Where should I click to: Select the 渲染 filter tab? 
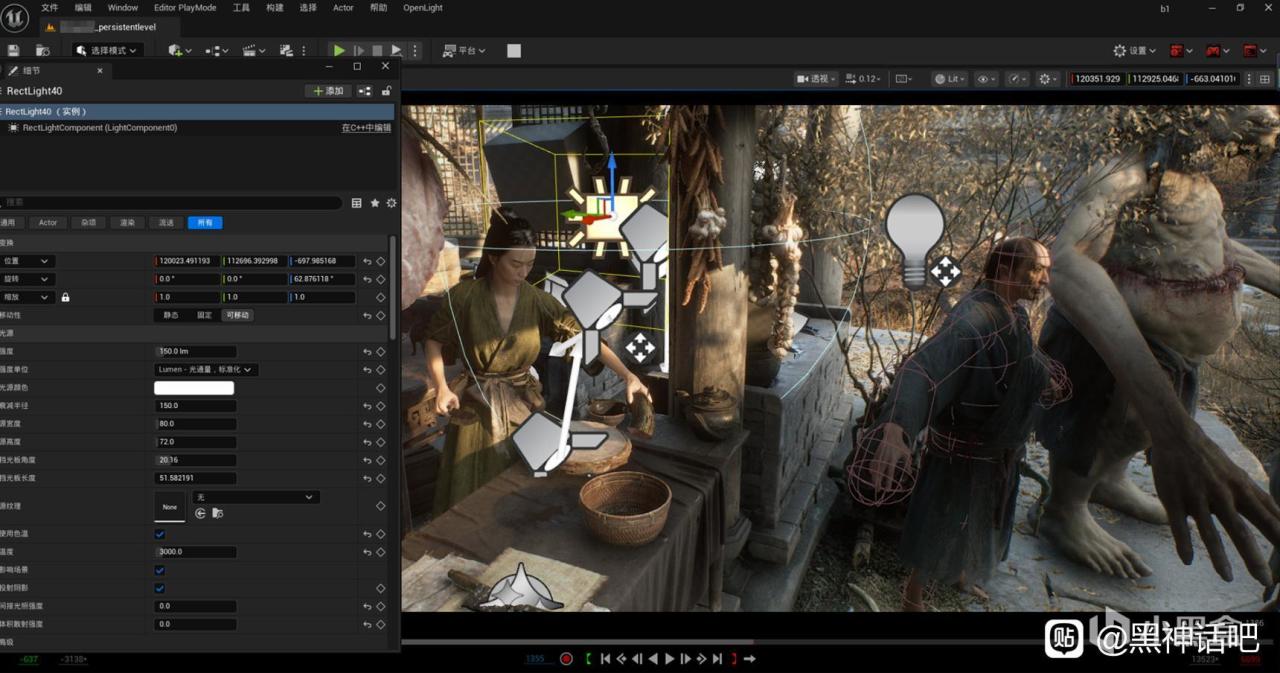[127, 223]
